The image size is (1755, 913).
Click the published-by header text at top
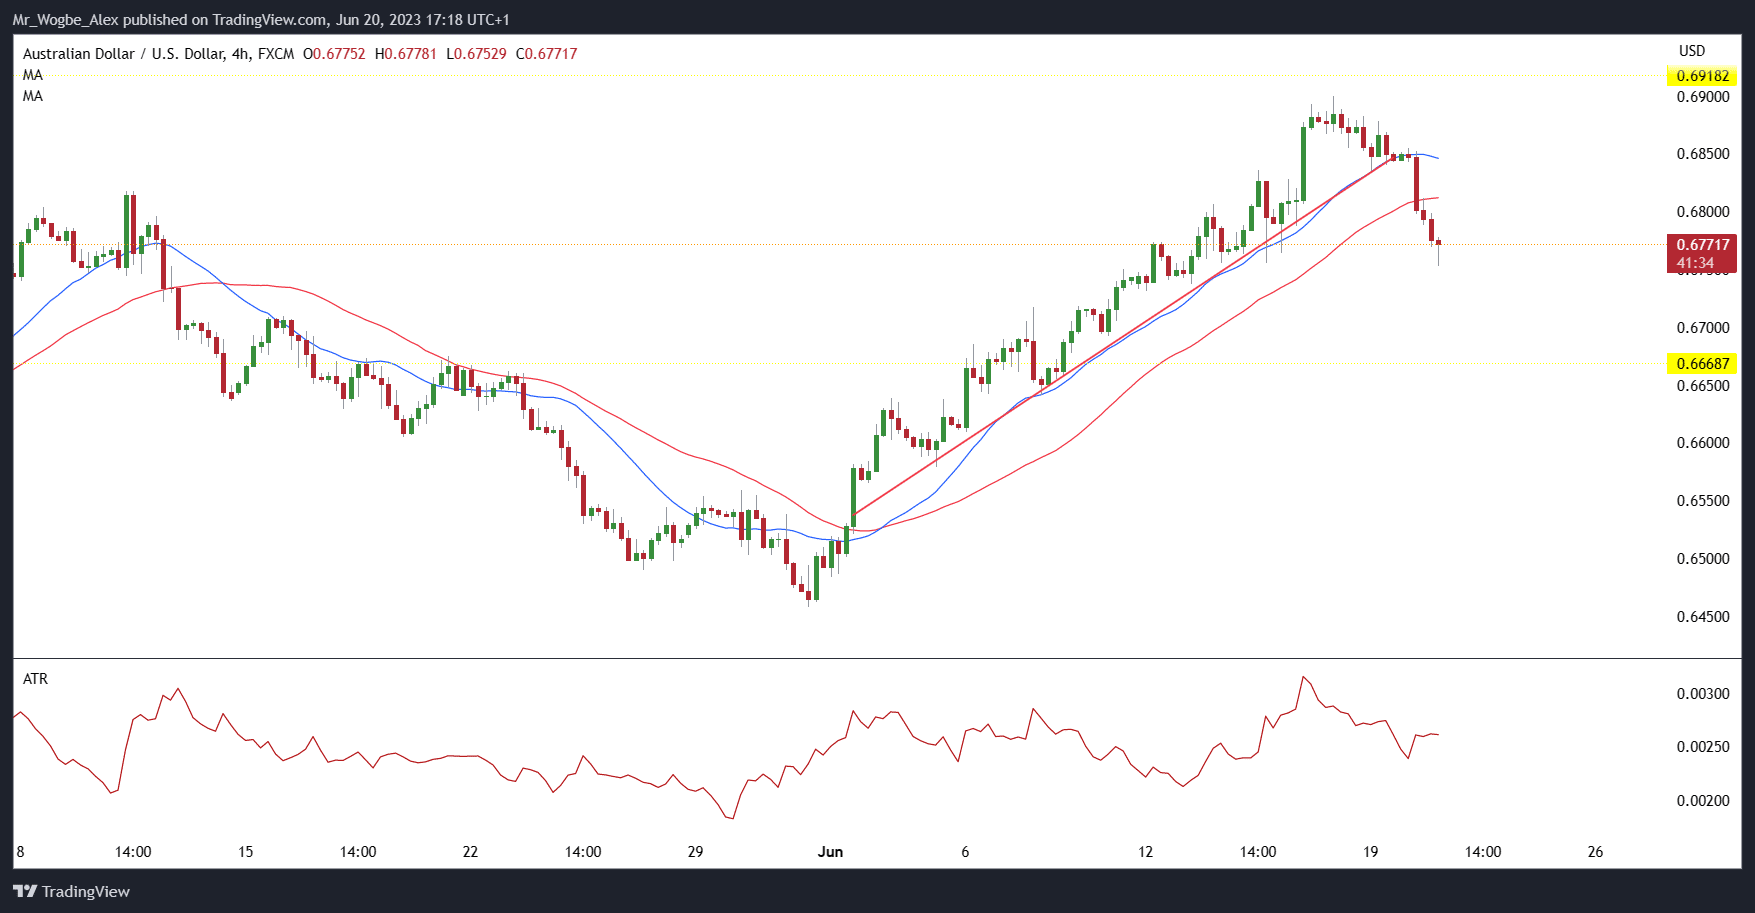click(261, 20)
